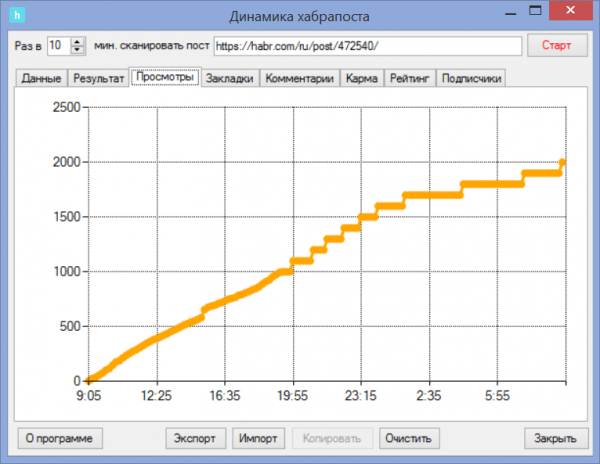This screenshot has width=600, height=464.
Task: Switch to the Закладки tab
Action: pyautogui.click(x=230, y=78)
